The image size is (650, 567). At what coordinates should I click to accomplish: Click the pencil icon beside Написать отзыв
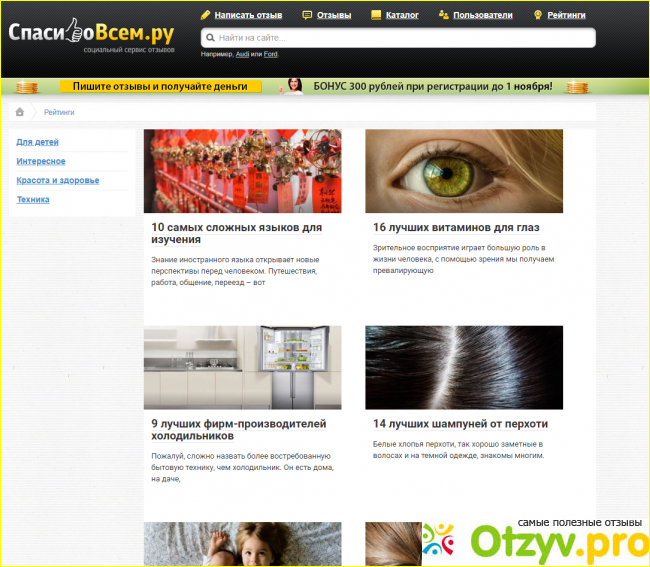(205, 15)
